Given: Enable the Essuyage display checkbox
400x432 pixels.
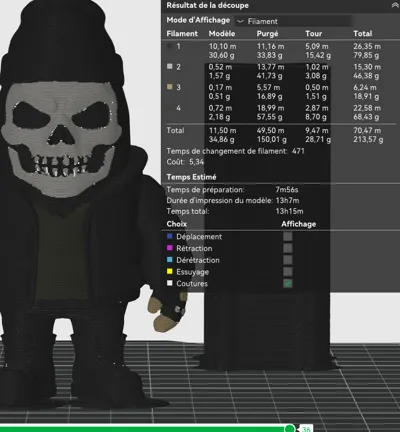Looking at the screenshot, I should pyautogui.click(x=287, y=272).
